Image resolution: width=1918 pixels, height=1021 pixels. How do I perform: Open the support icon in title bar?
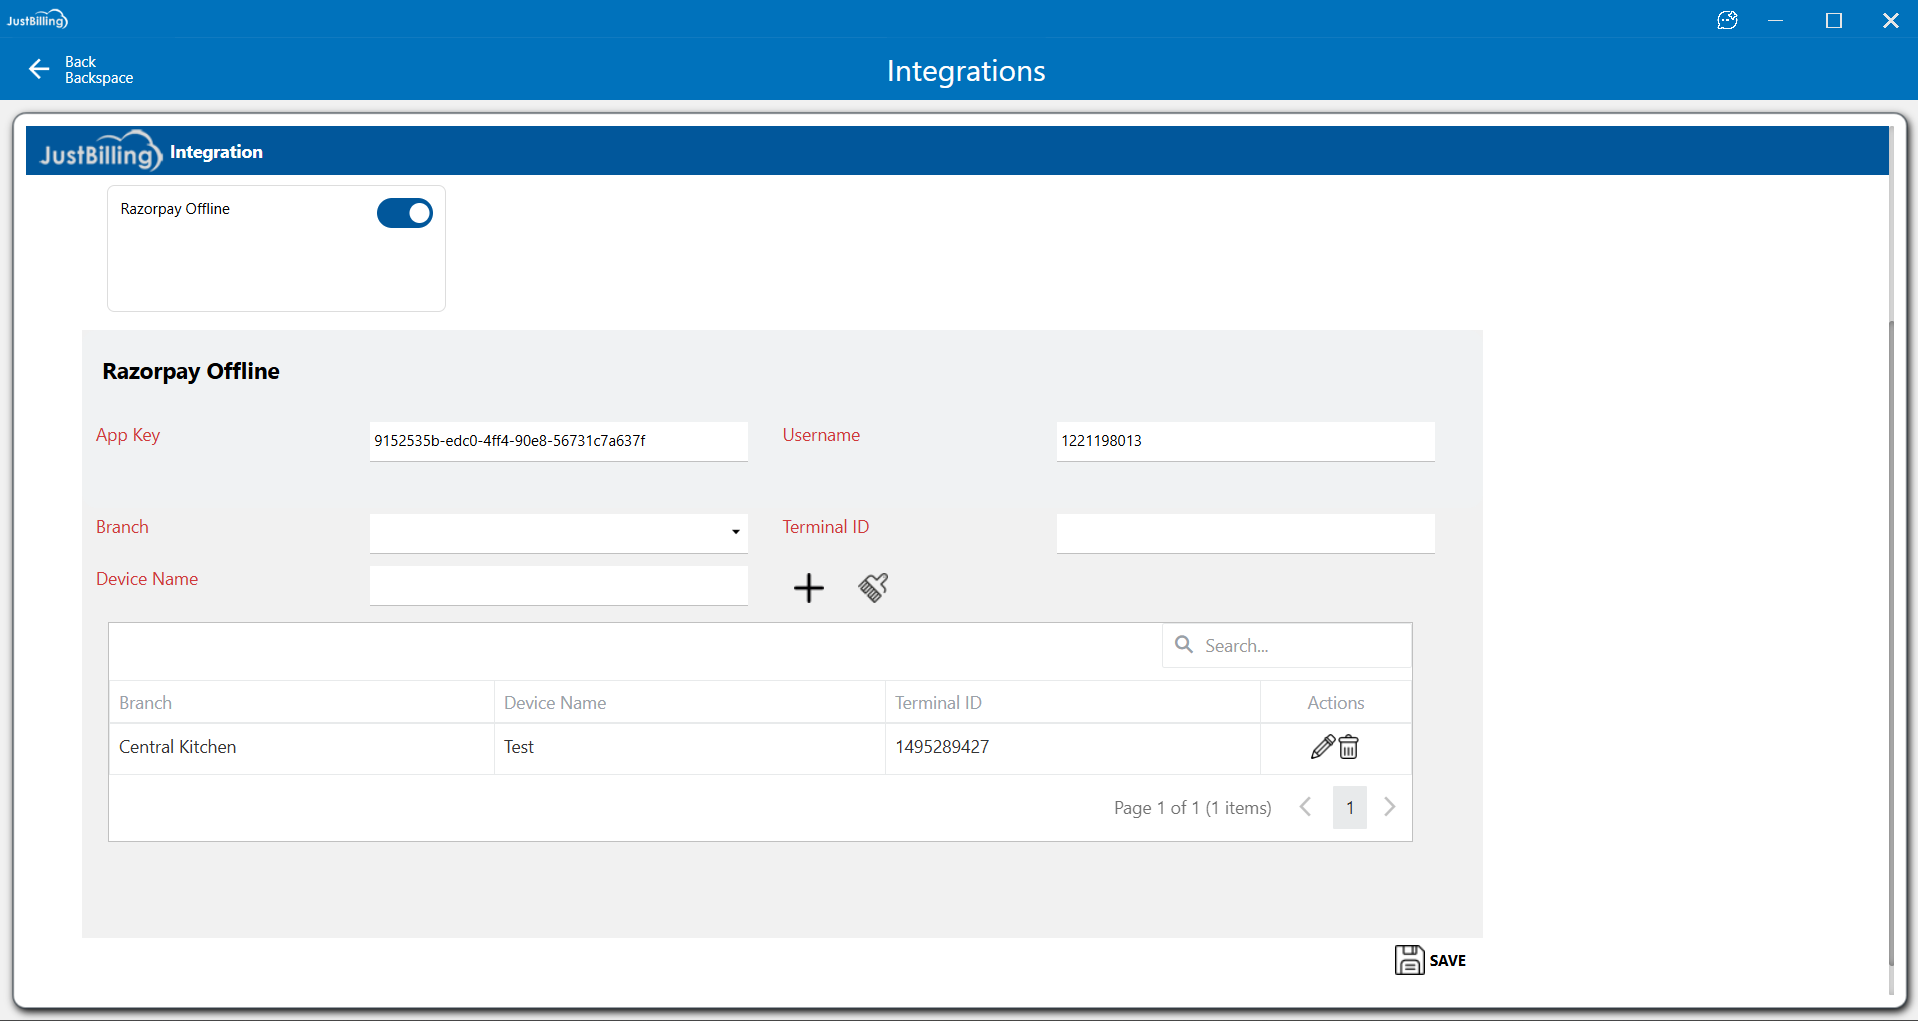tap(1727, 20)
